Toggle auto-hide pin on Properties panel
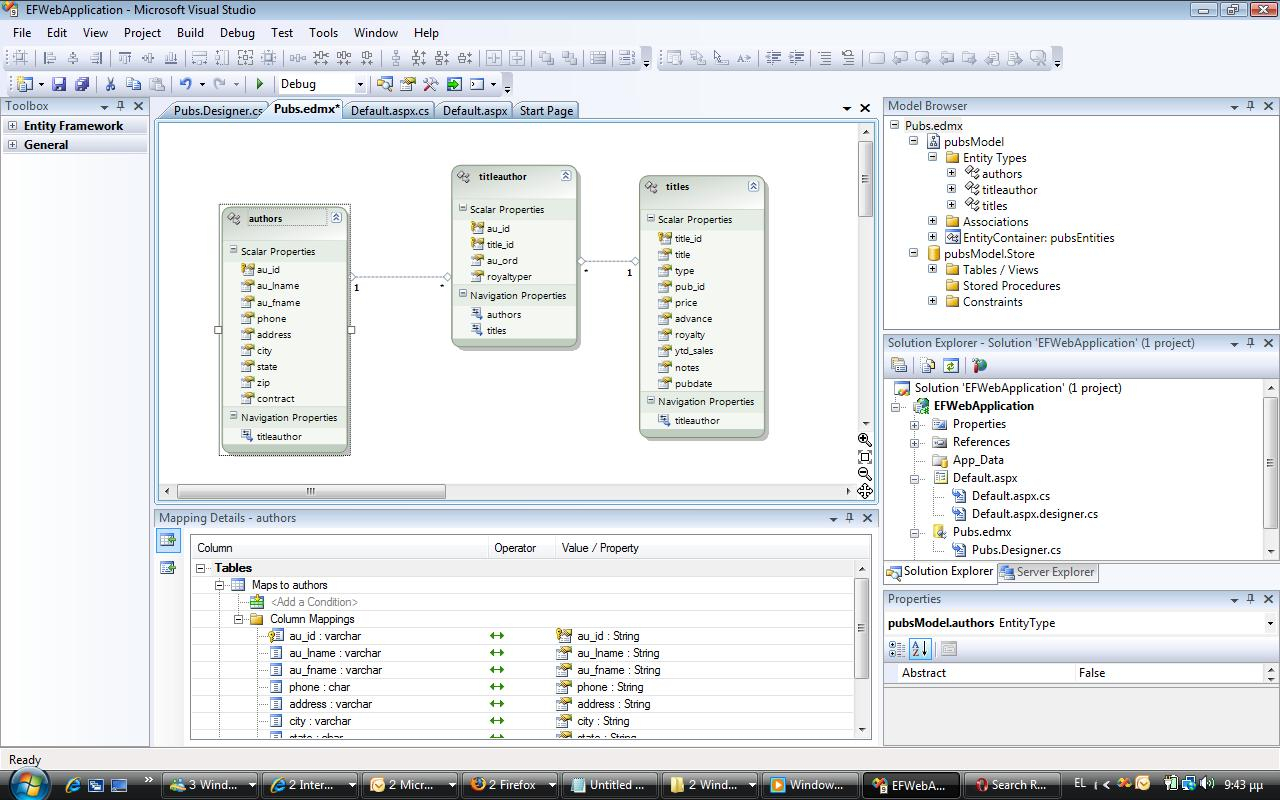1280x800 pixels. (x=1250, y=599)
